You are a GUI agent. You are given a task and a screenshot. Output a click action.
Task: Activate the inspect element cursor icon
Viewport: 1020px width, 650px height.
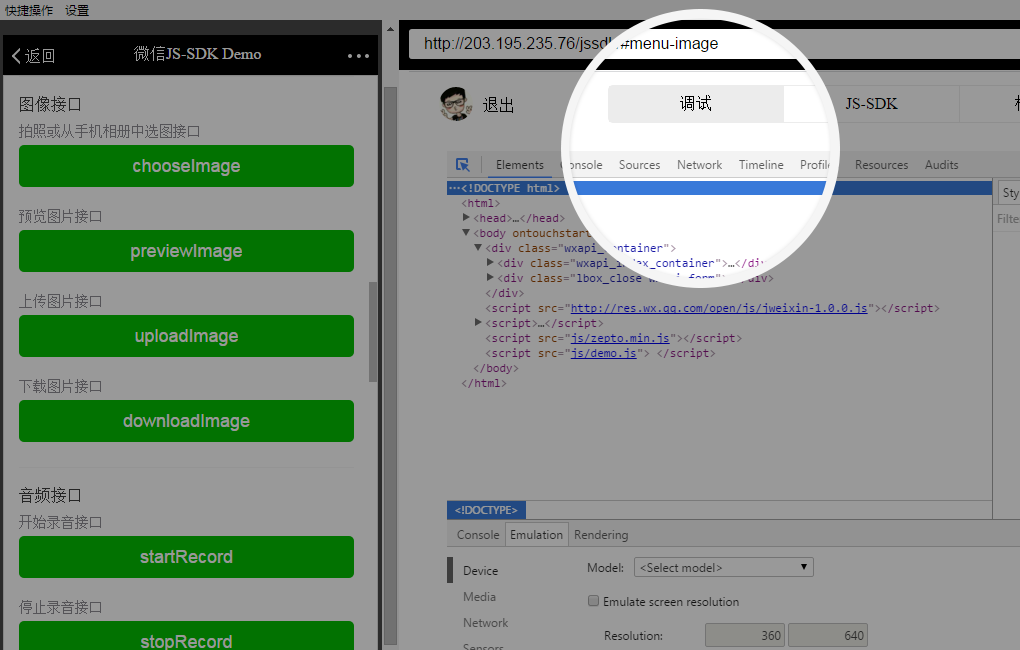pyautogui.click(x=463, y=165)
